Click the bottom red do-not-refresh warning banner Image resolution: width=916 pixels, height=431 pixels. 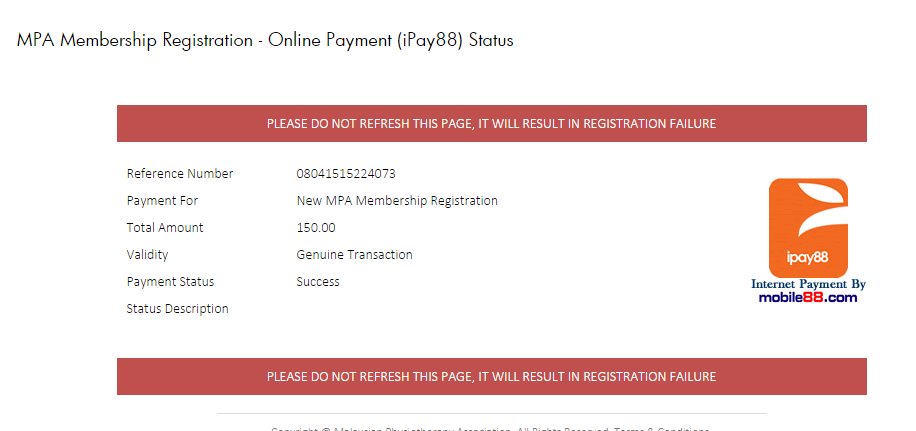click(x=491, y=376)
